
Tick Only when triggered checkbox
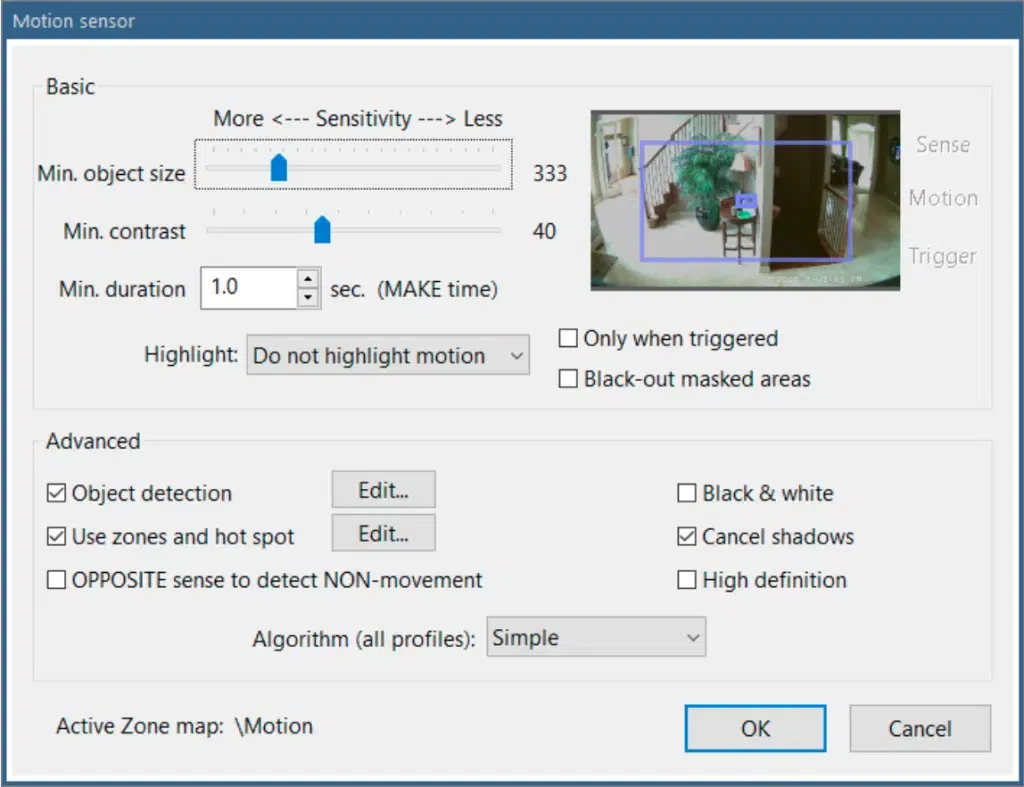point(568,338)
